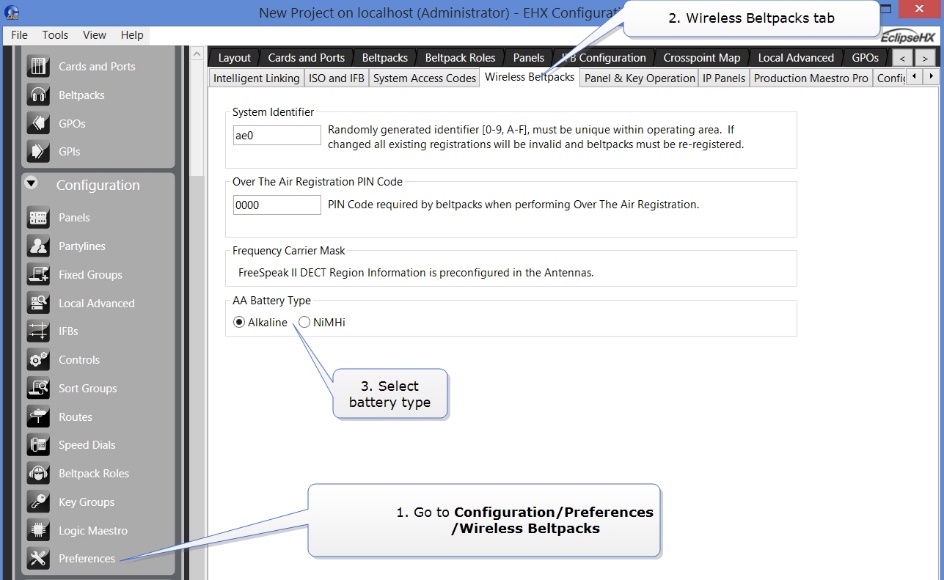Open the System Access Codes tab
The height and width of the screenshot is (580, 944).
pos(424,78)
